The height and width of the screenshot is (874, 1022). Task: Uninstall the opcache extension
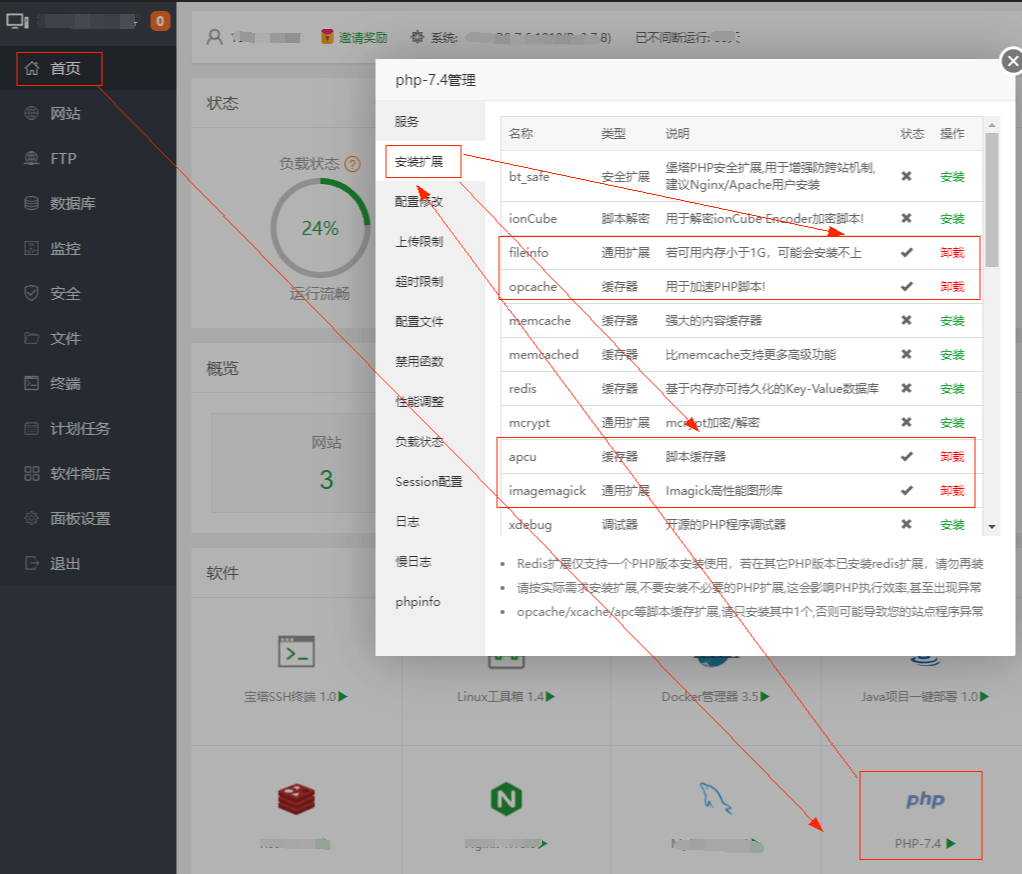click(x=950, y=286)
